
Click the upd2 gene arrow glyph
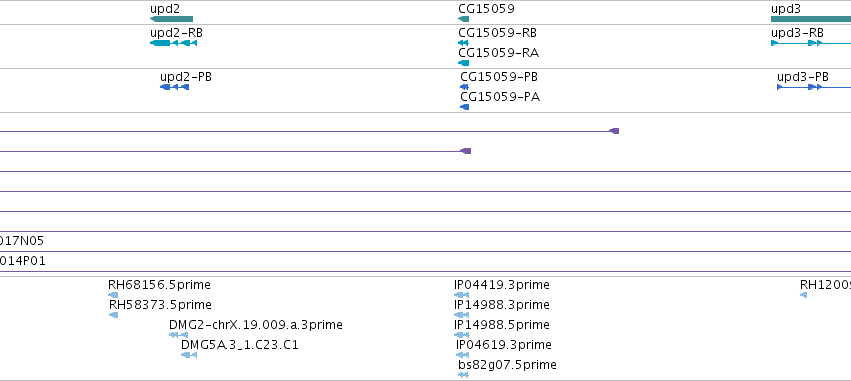coord(172,19)
